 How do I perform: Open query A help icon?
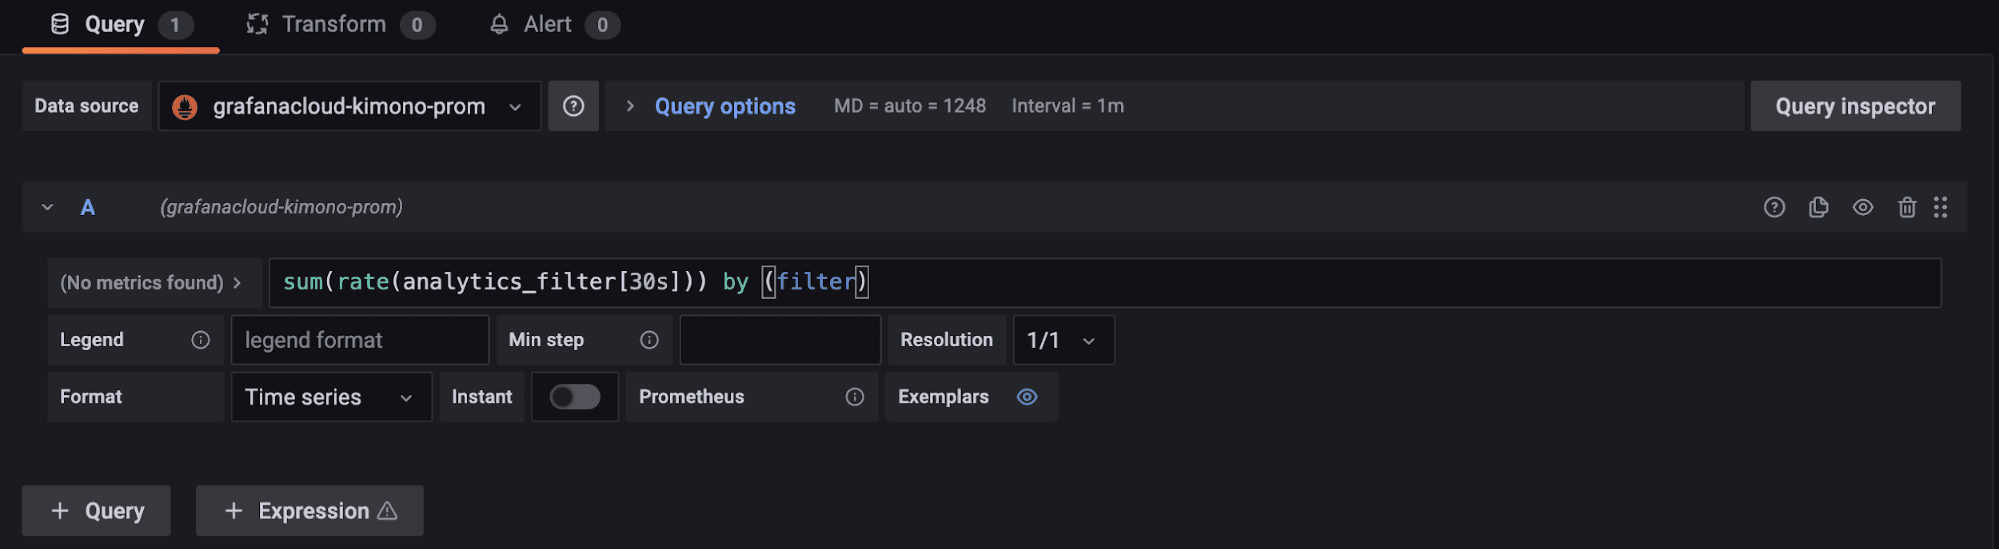[1774, 207]
